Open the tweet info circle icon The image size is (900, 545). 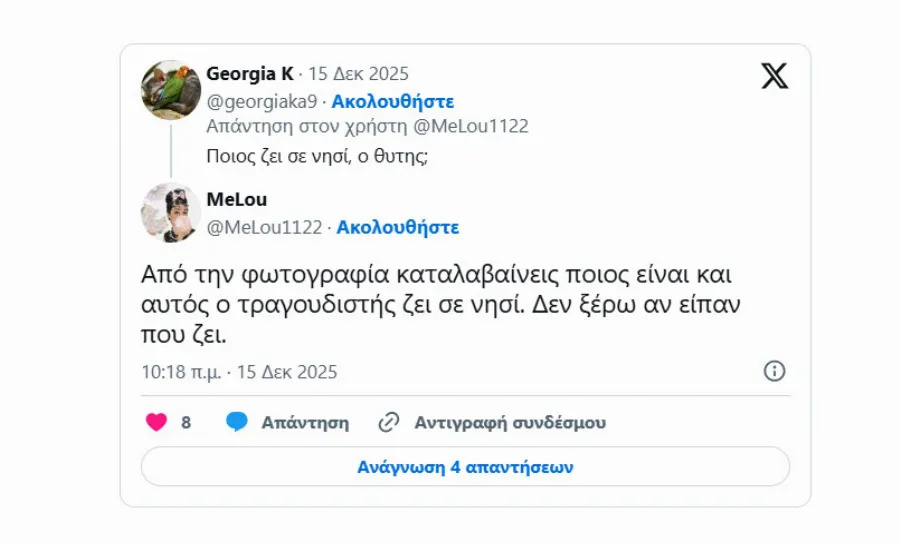[x=774, y=371]
